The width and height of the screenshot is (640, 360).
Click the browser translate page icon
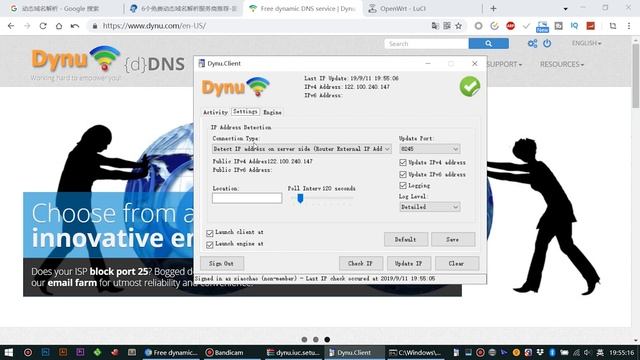coord(435,26)
